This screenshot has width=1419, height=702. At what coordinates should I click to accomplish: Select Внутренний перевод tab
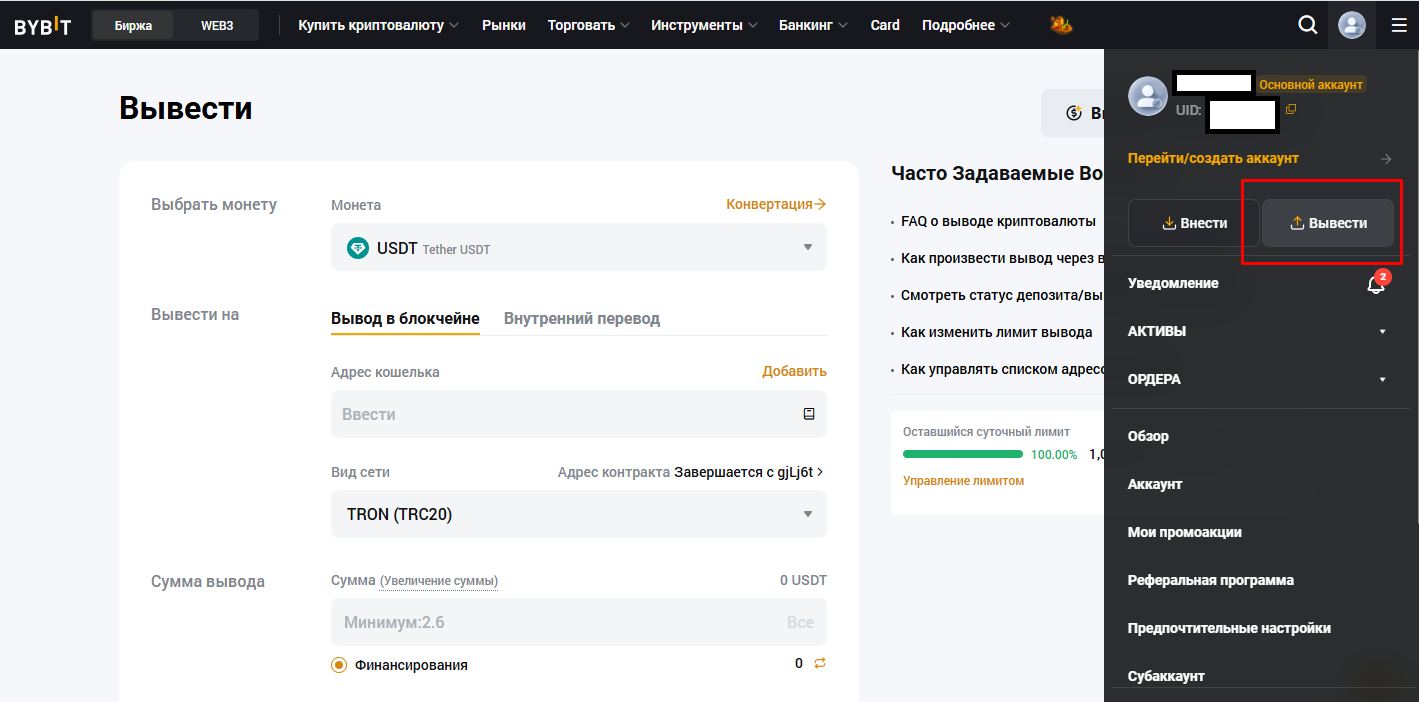pos(582,319)
